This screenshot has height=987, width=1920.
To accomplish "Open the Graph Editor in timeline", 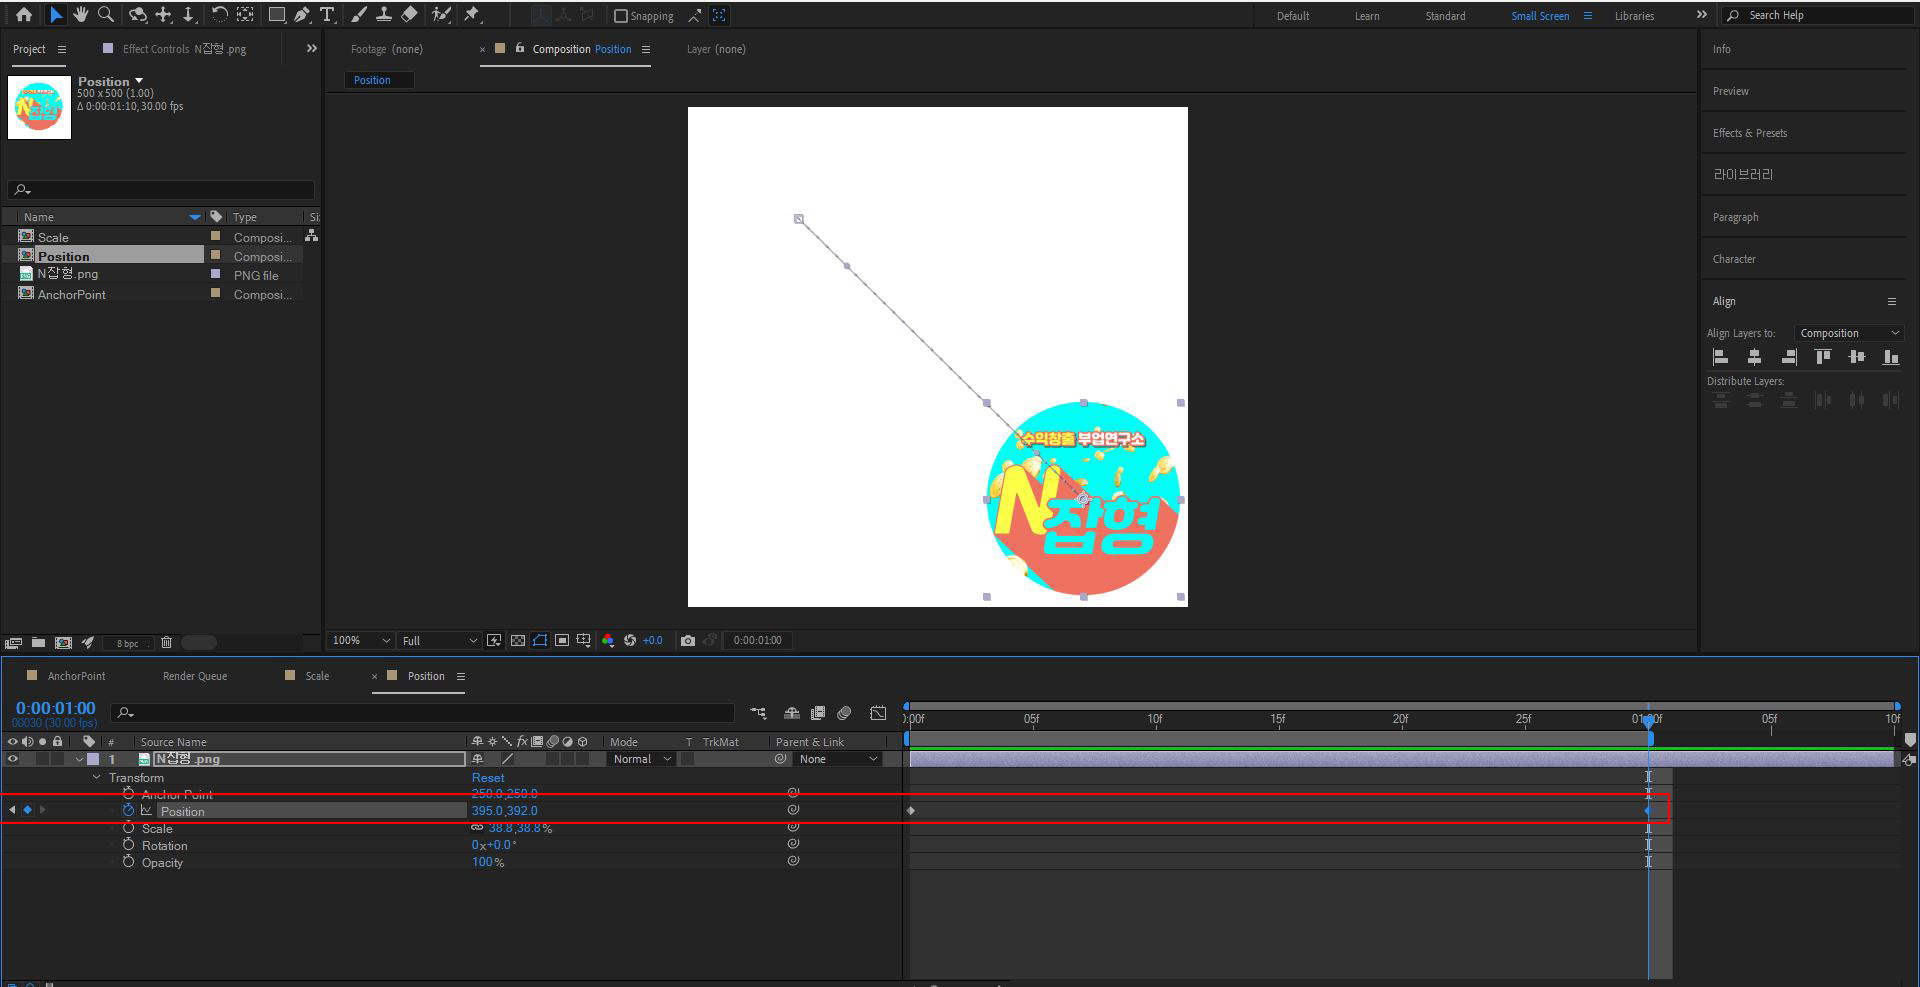I will click(878, 713).
